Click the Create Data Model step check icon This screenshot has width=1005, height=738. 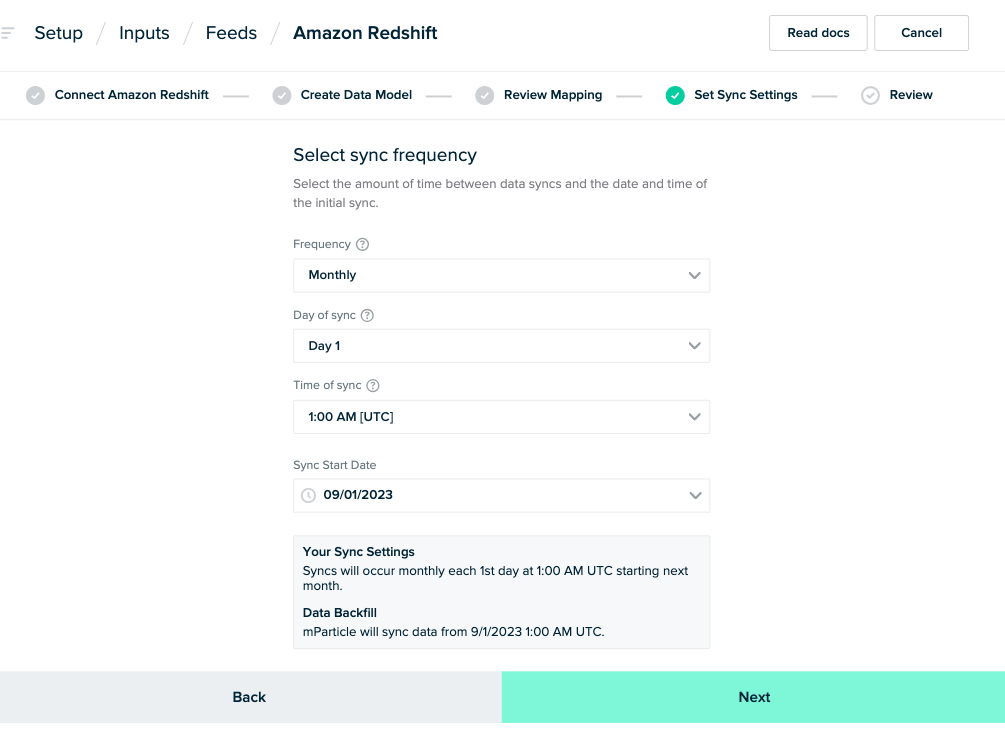(x=281, y=95)
